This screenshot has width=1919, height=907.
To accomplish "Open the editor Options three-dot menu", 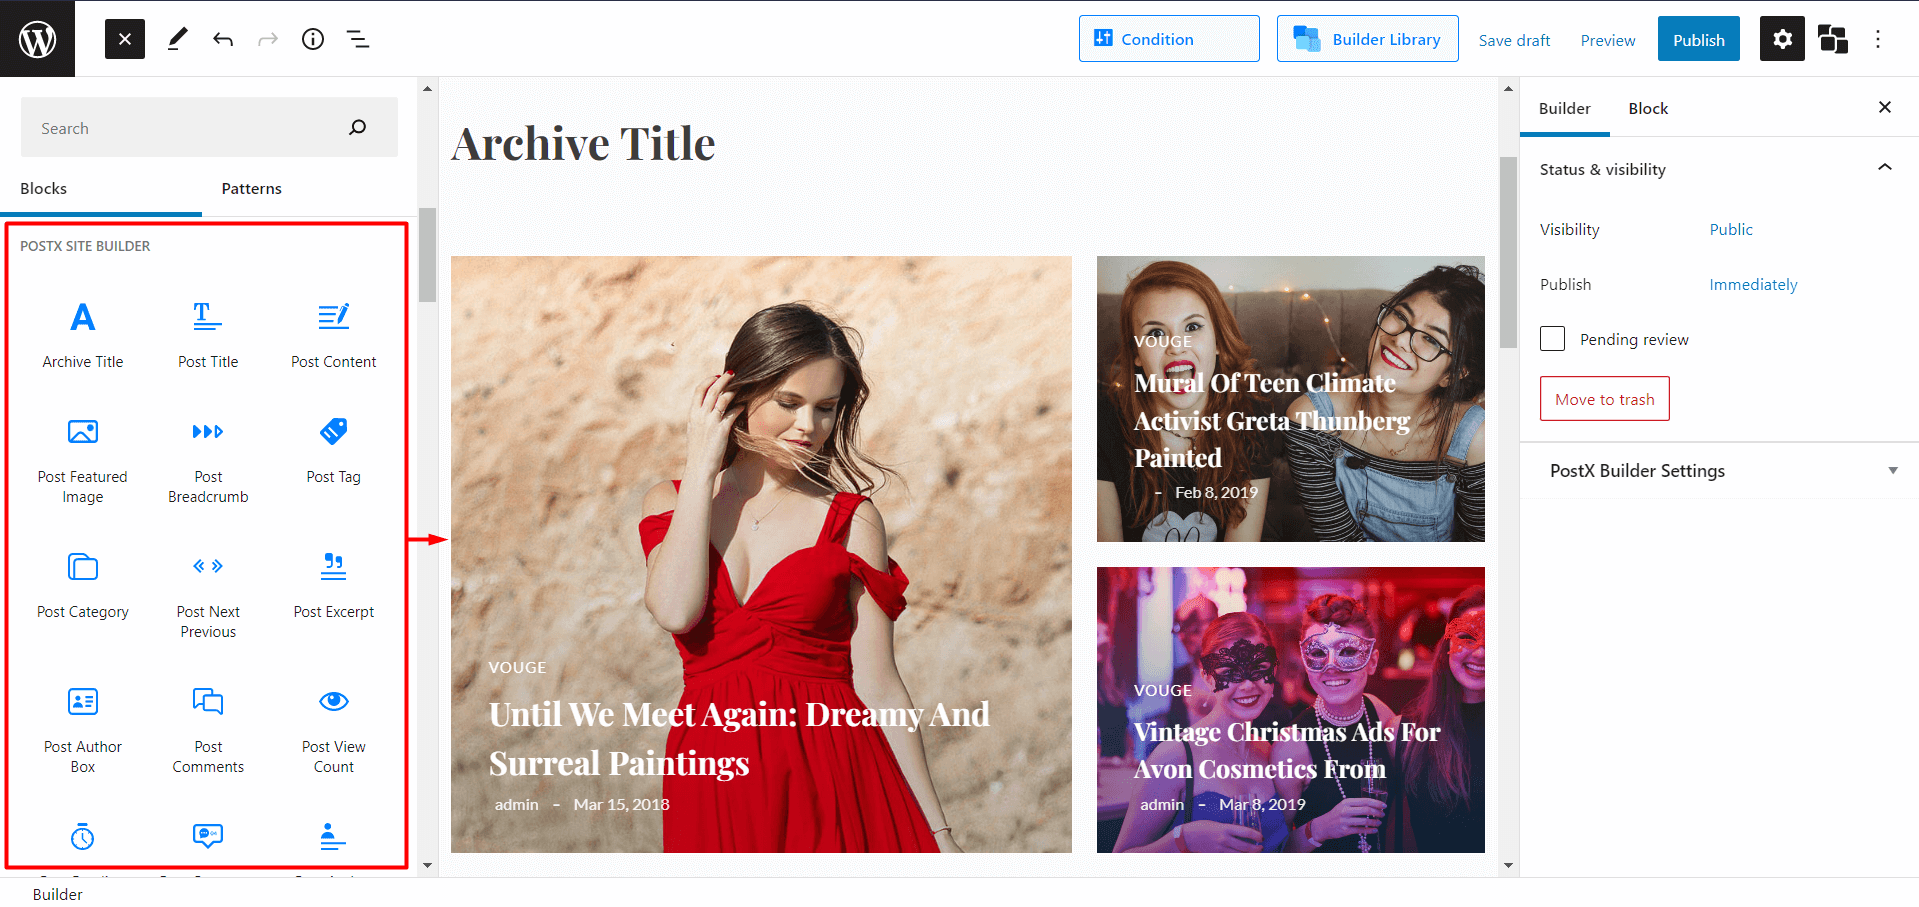I will (1878, 39).
